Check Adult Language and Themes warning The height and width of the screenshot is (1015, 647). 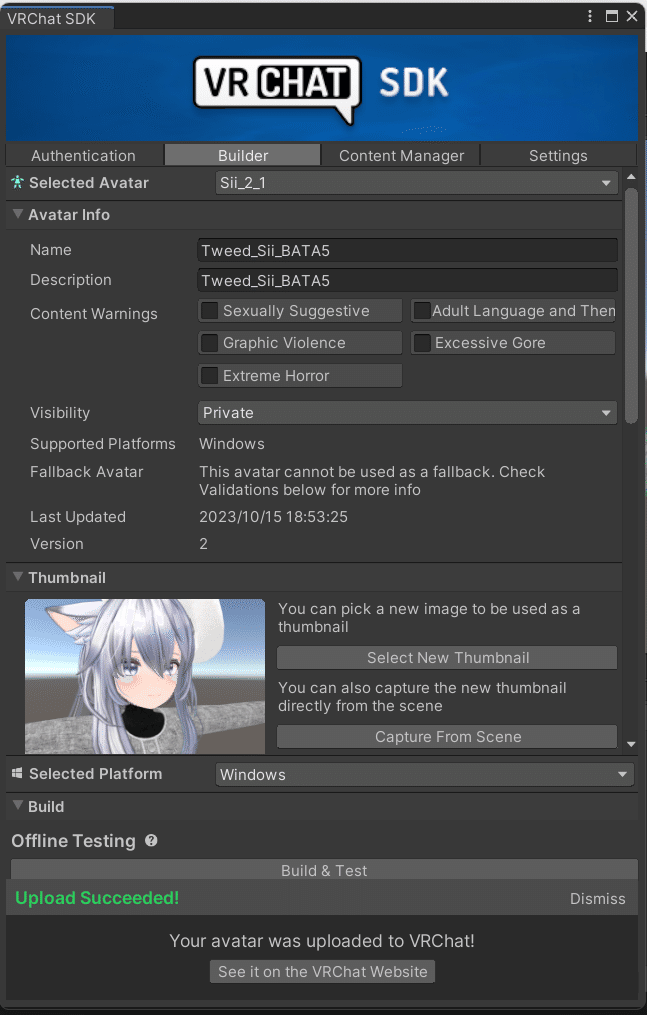click(x=422, y=311)
